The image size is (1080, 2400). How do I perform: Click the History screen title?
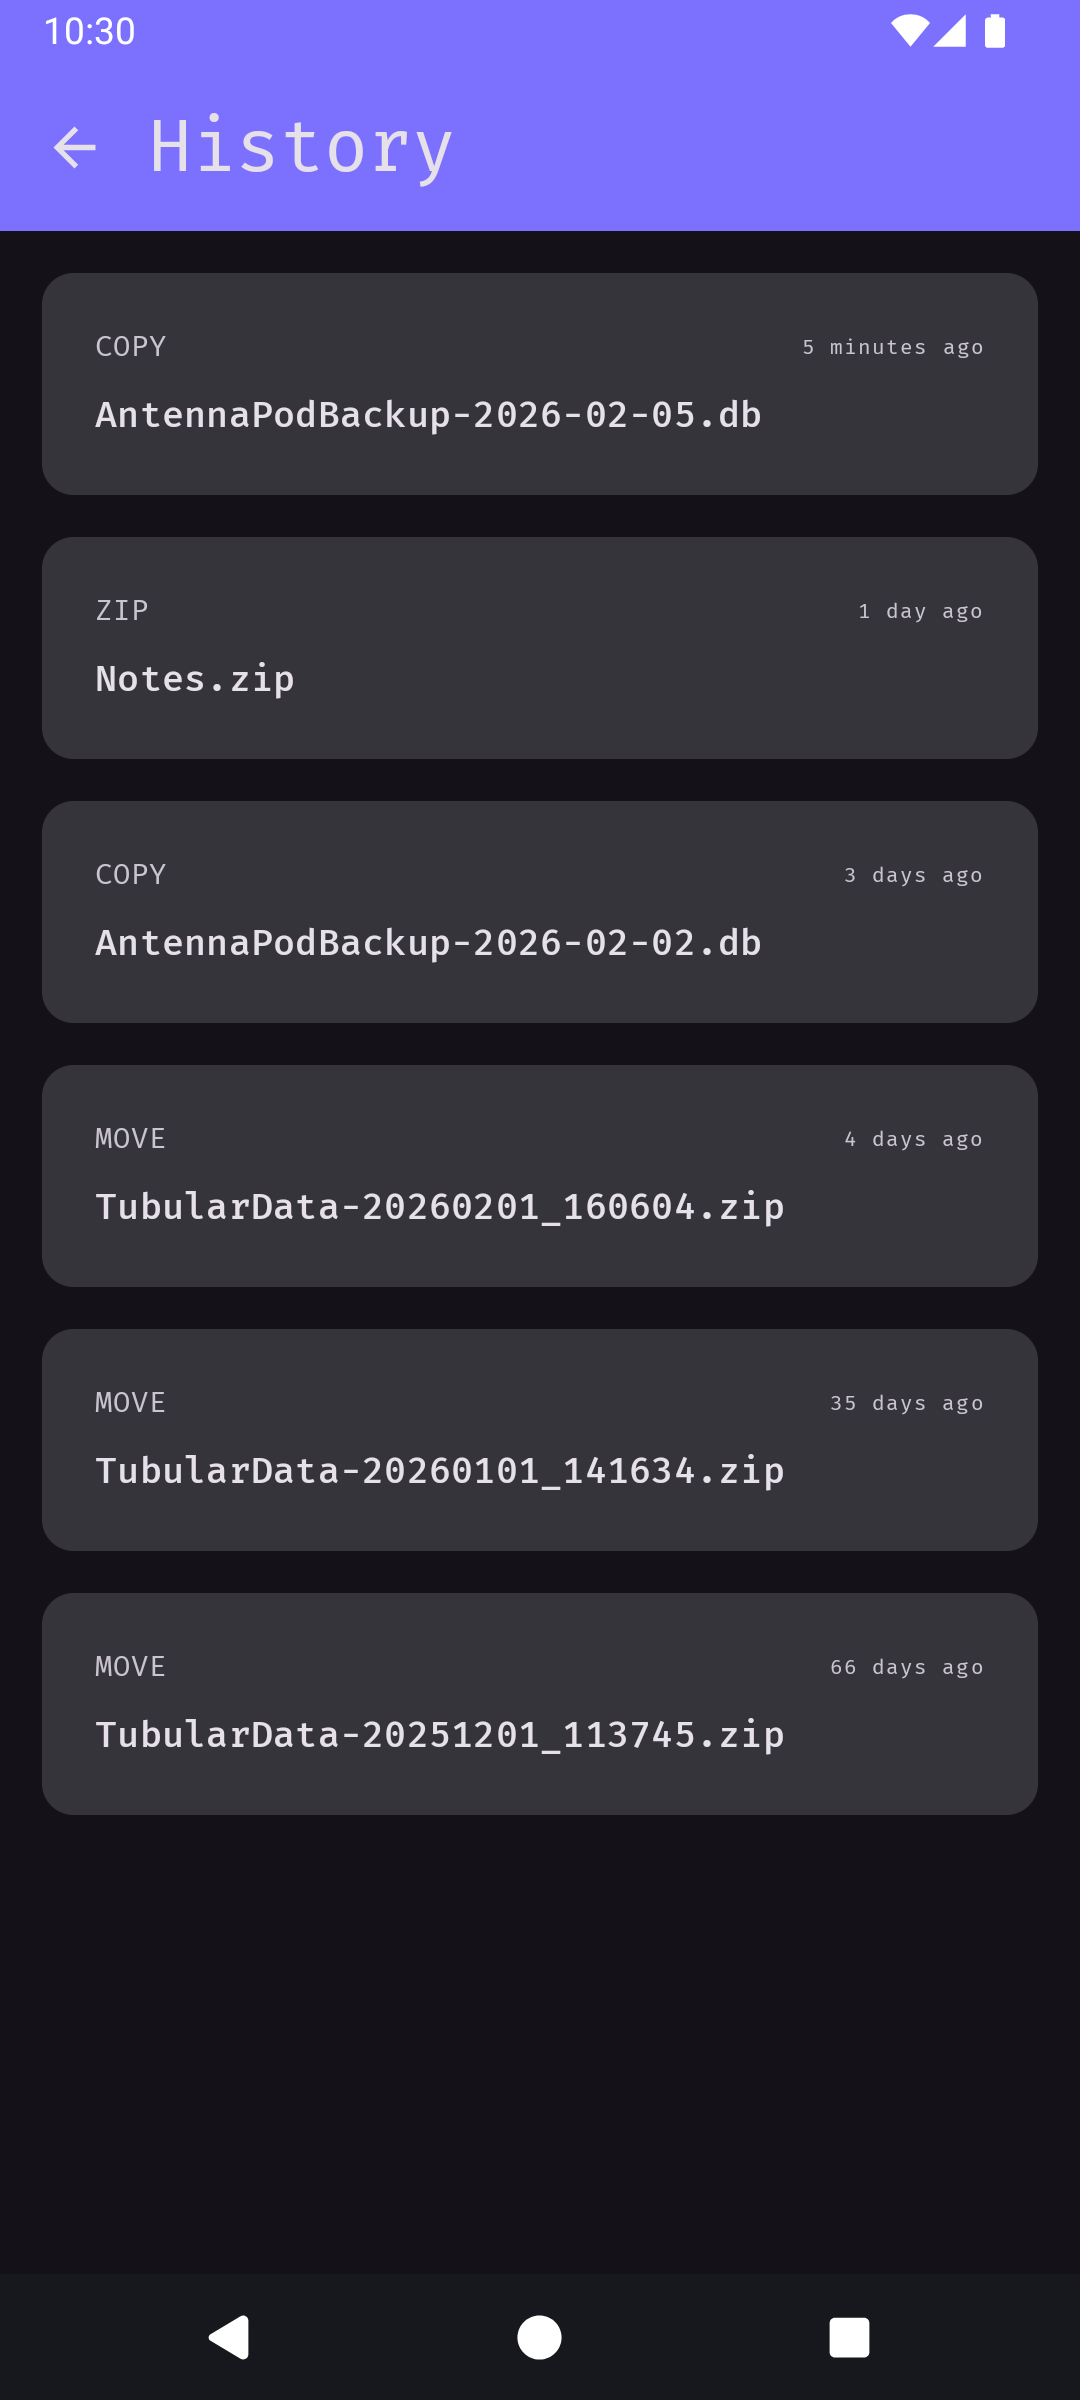pos(301,148)
